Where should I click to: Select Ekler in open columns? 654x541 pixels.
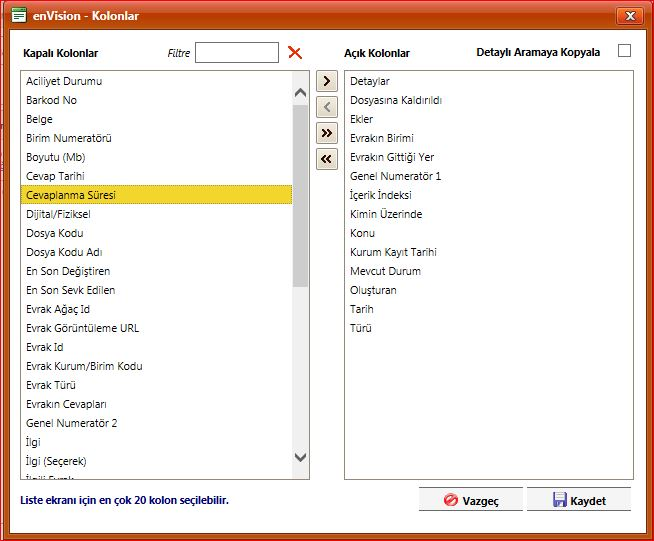[x=489, y=119]
